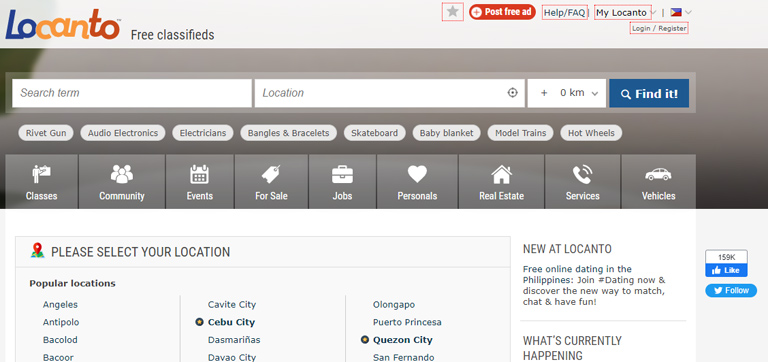Click the Find it! search button
Image resolution: width=768 pixels, height=362 pixels.
pos(649,94)
